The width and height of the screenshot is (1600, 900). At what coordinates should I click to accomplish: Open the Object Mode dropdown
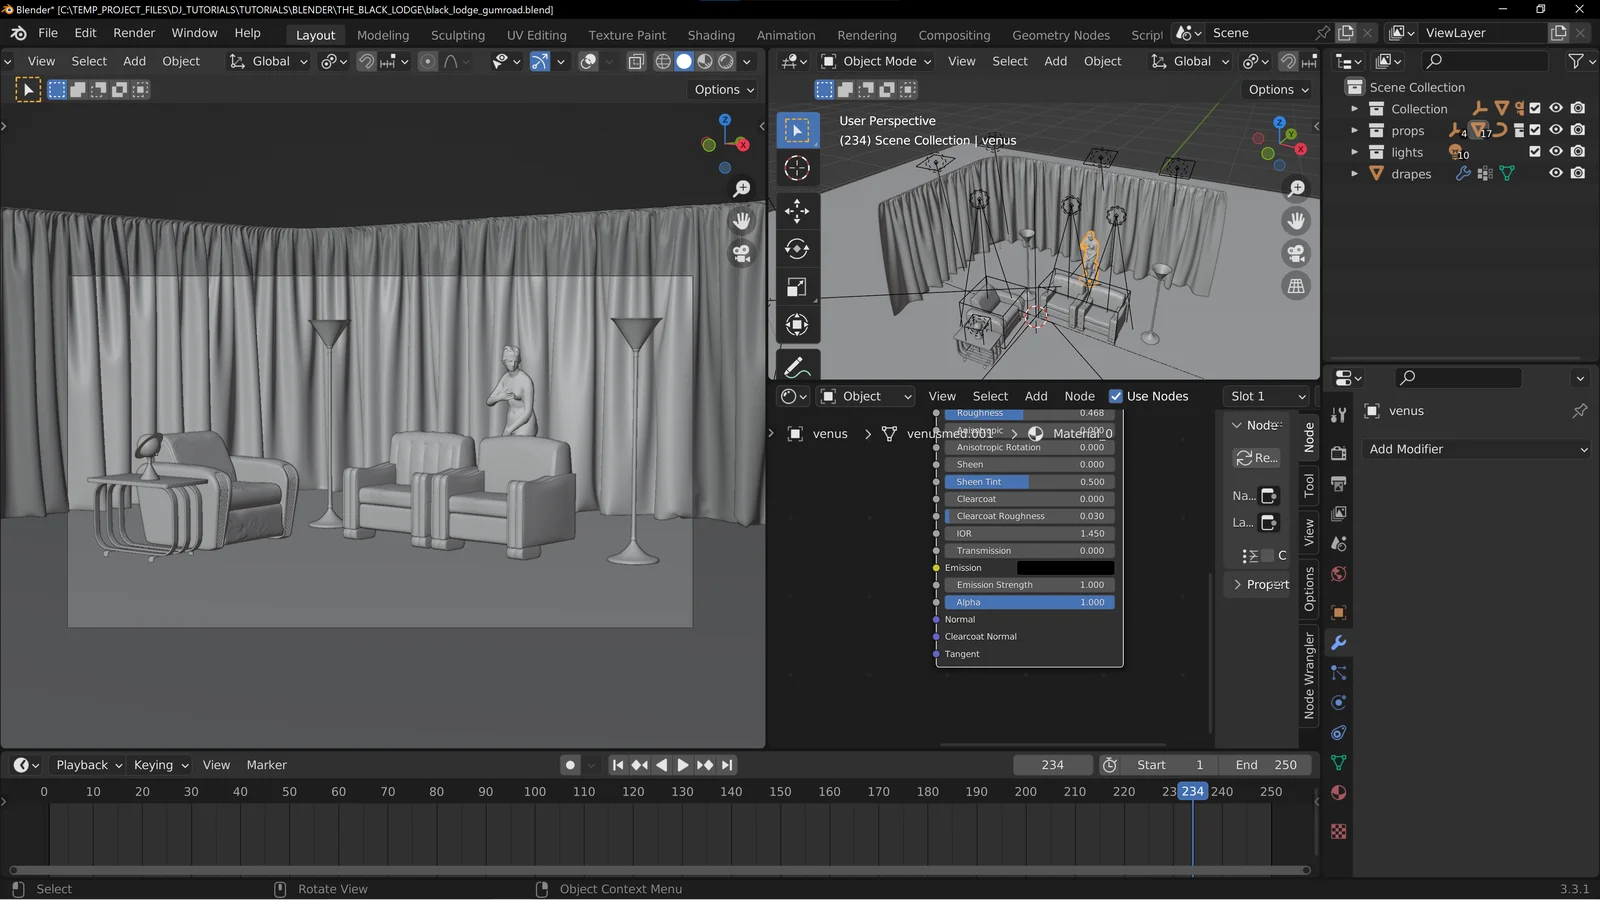(876, 61)
